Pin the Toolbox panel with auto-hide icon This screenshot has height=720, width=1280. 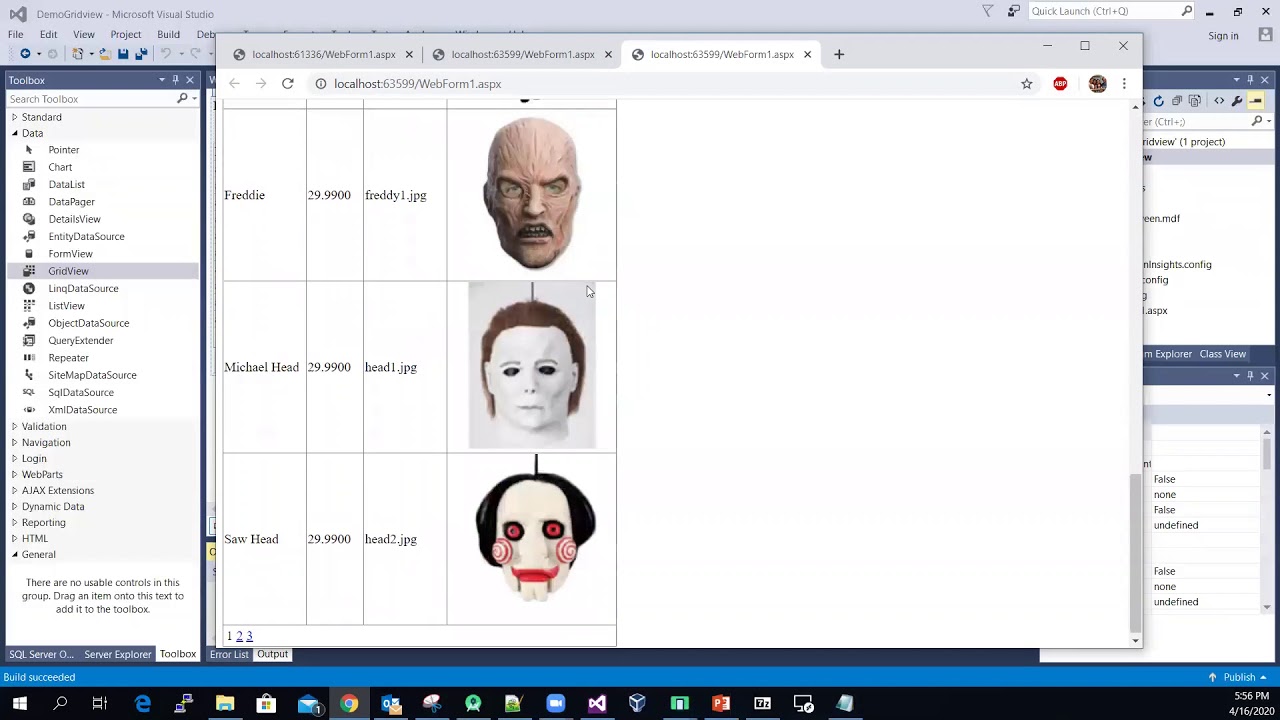tap(175, 80)
